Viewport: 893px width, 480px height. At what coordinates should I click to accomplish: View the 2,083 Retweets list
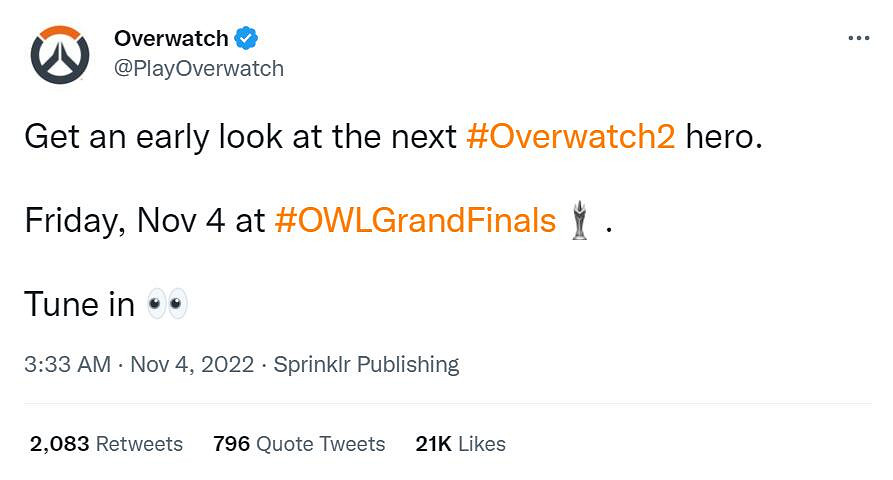click(106, 443)
